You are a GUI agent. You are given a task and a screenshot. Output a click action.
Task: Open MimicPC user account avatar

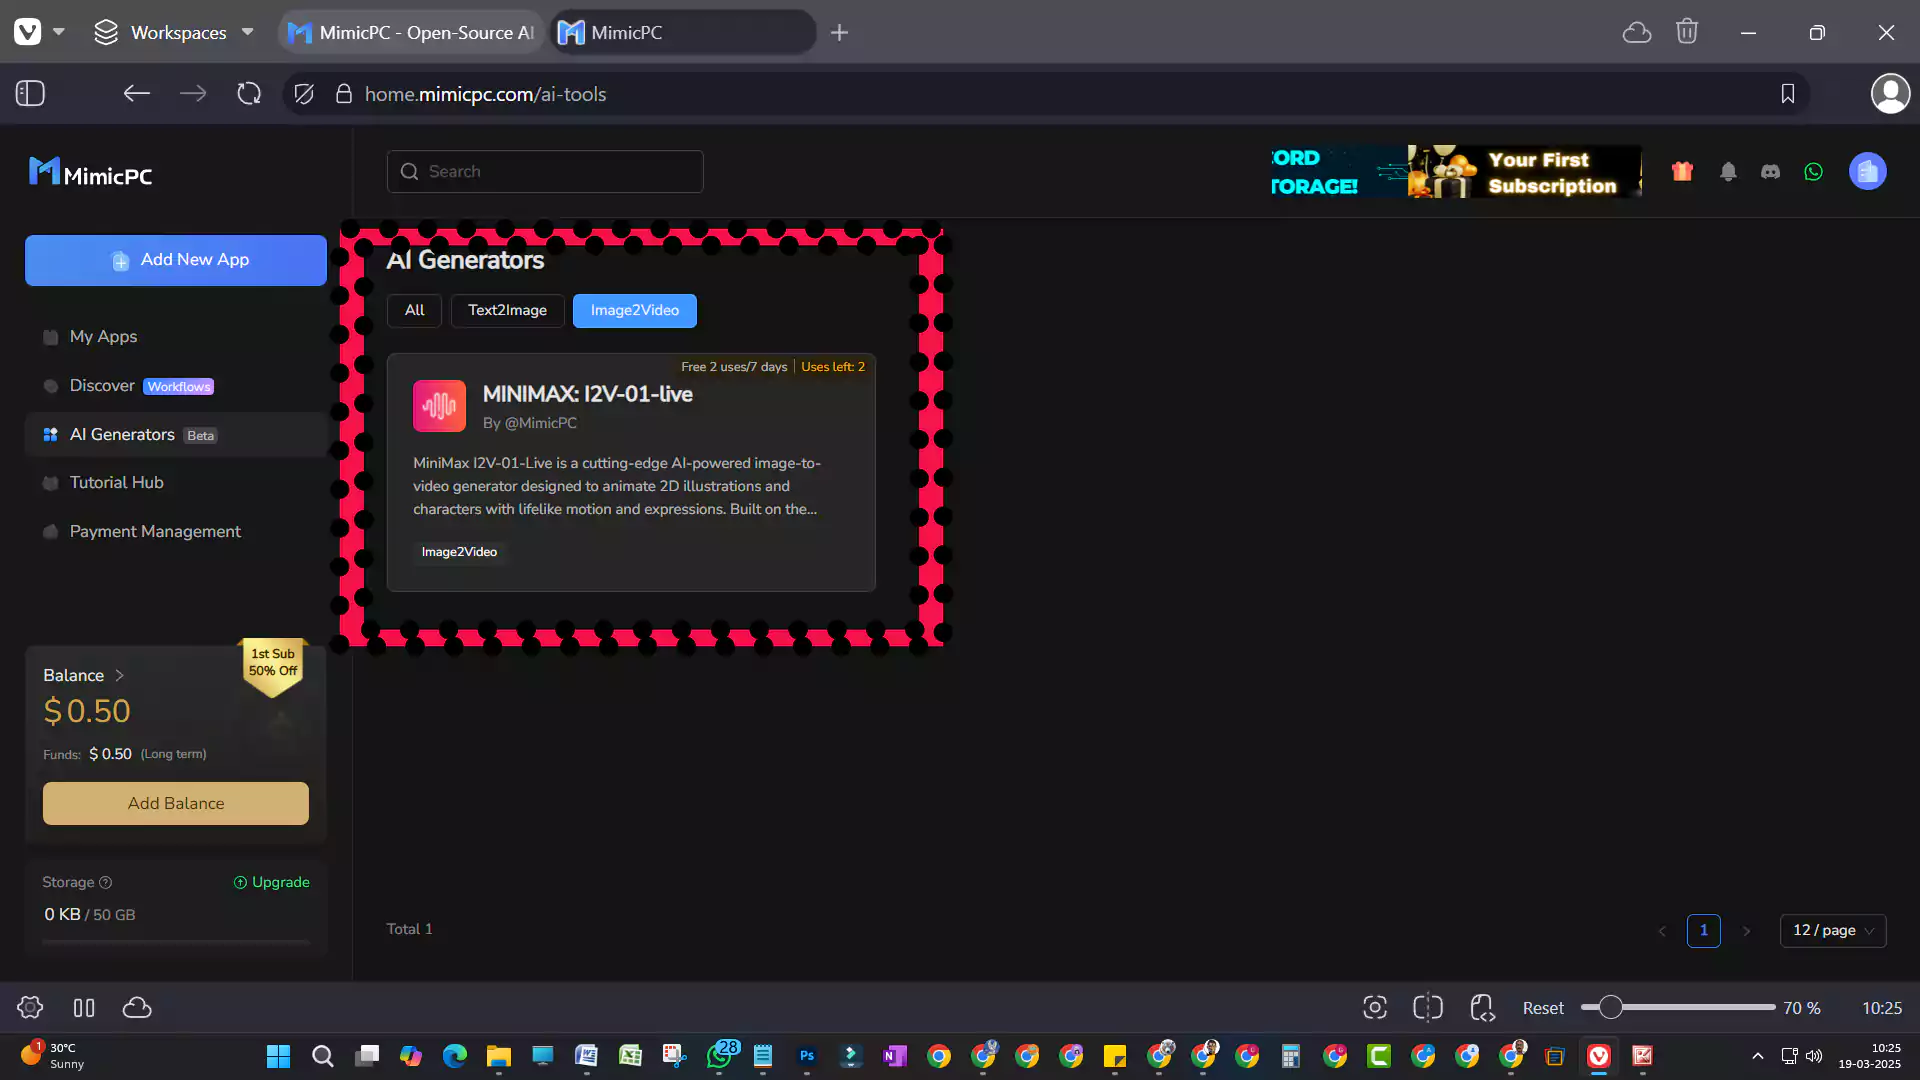pos(1867,171)
